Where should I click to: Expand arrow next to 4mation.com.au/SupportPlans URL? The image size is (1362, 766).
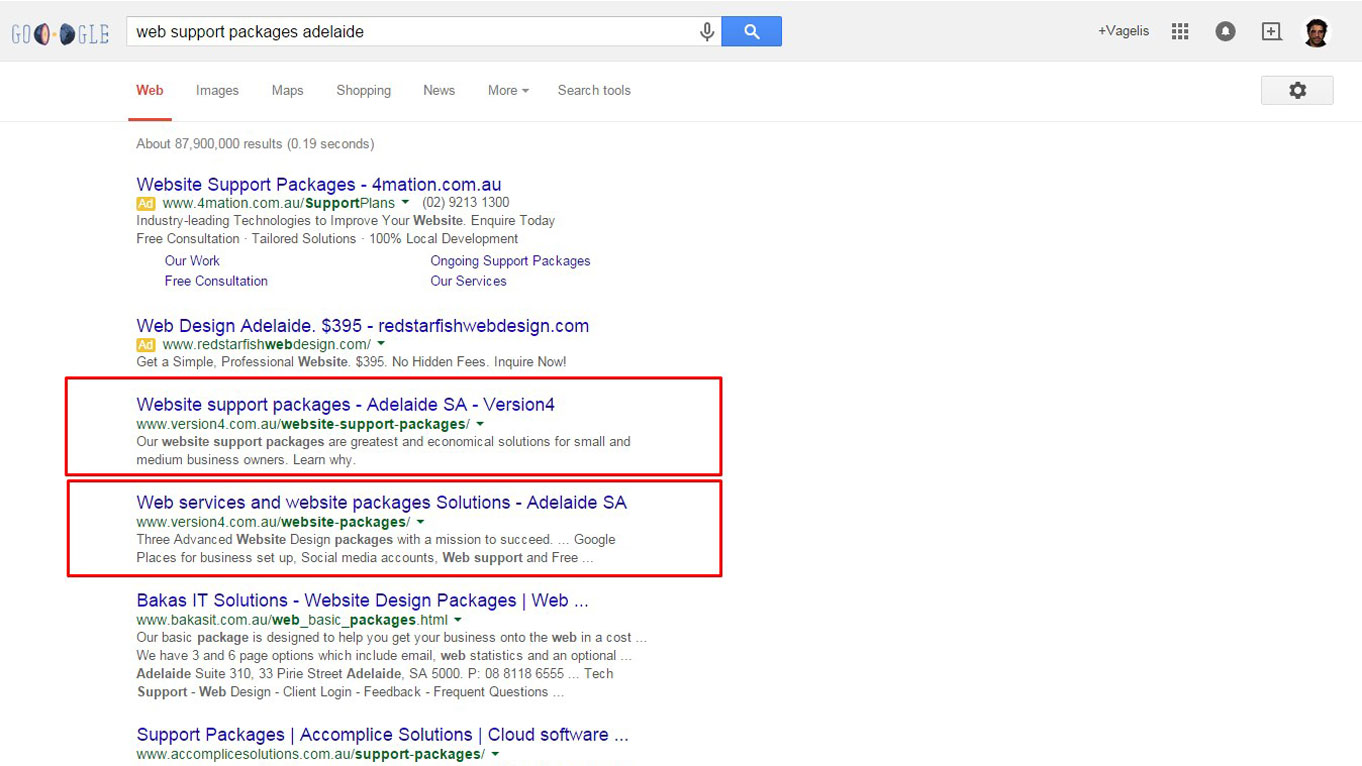[405, 204]
